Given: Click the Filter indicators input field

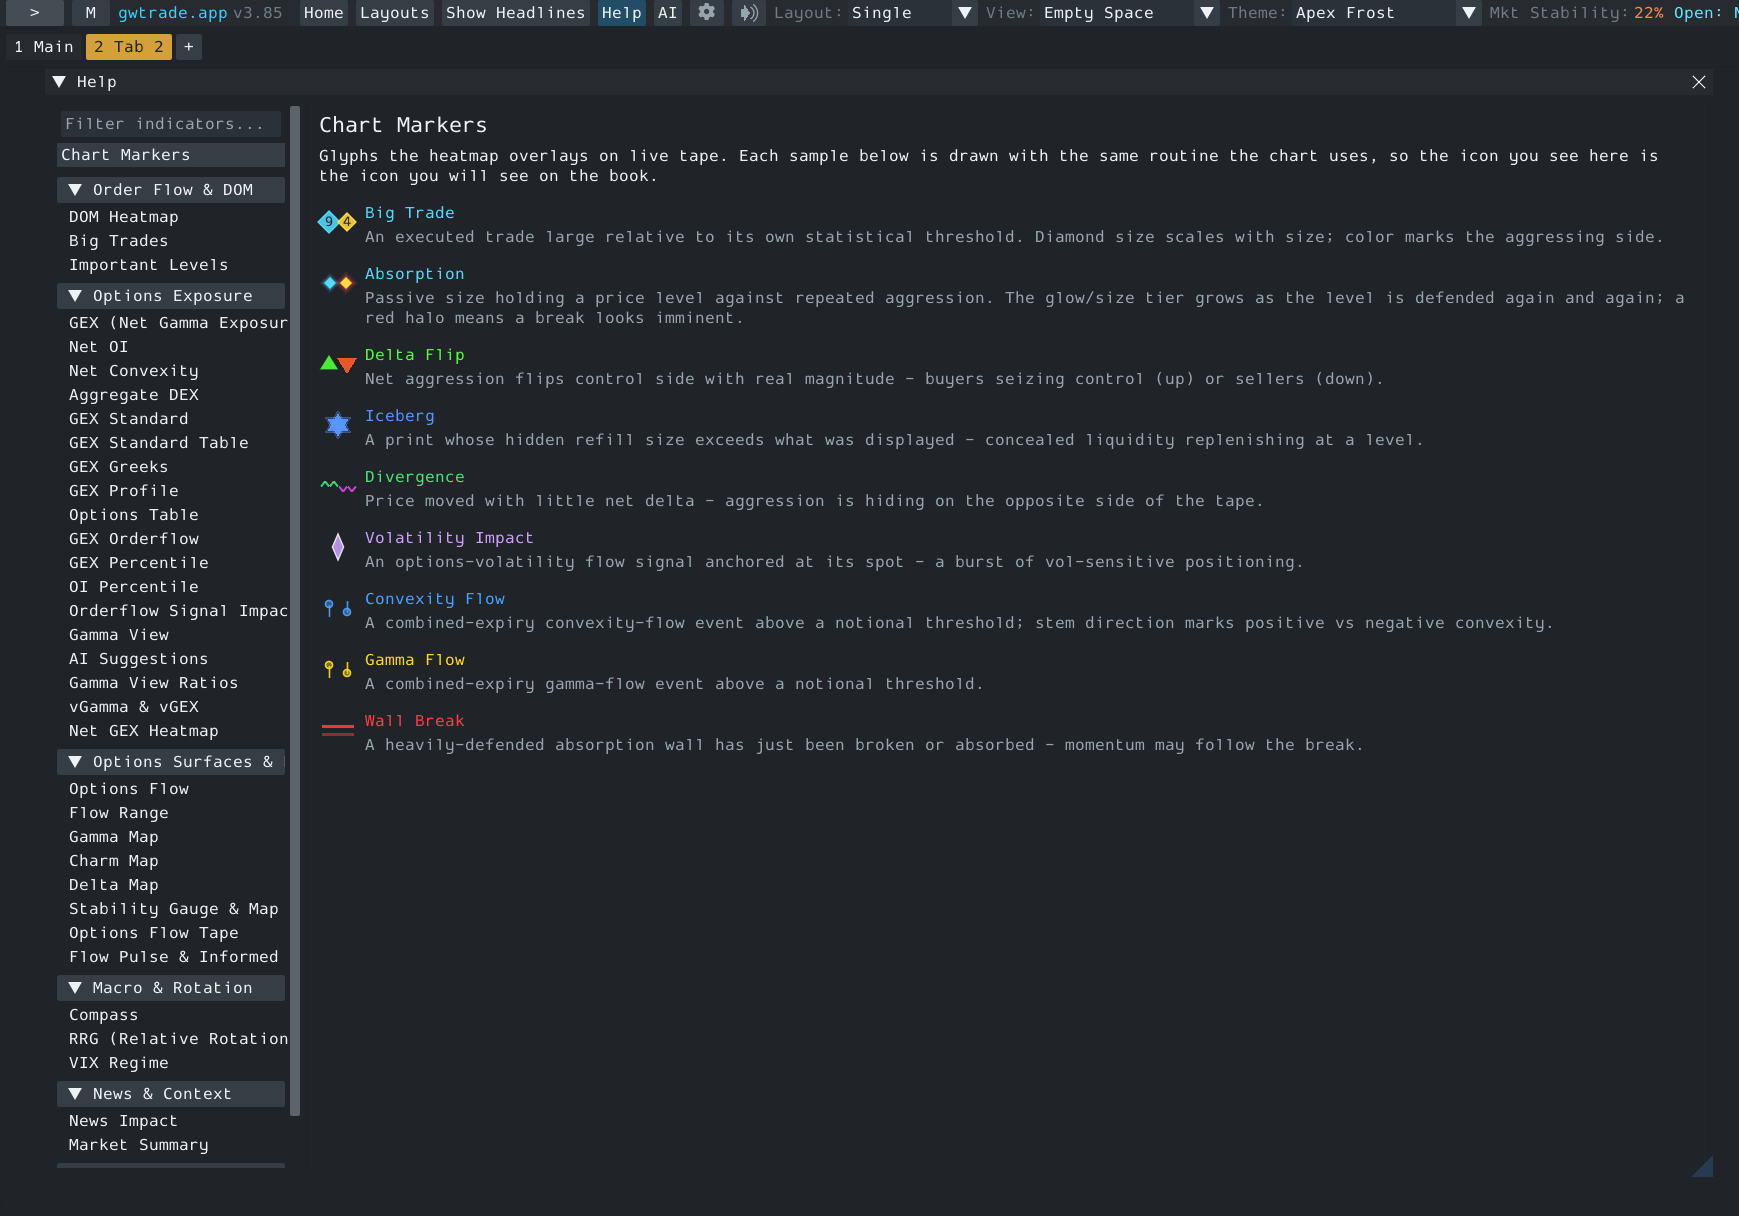Looking at the screenshot, I should tap(171, 124).
